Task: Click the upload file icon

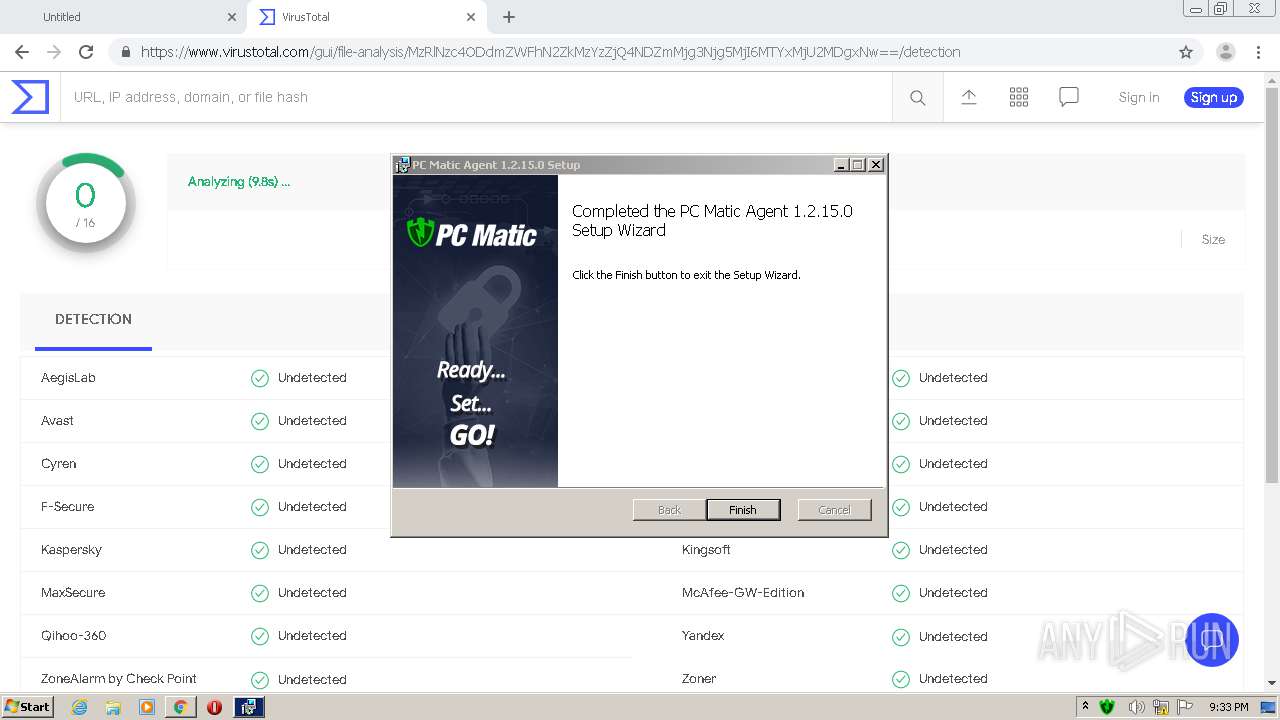Action: pyautogui.click(x=969, y=97)
